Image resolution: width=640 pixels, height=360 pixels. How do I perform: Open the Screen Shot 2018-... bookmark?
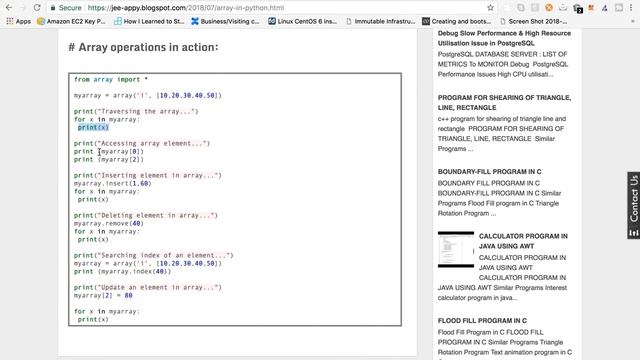pyautogui.click(x=533, y=21)
